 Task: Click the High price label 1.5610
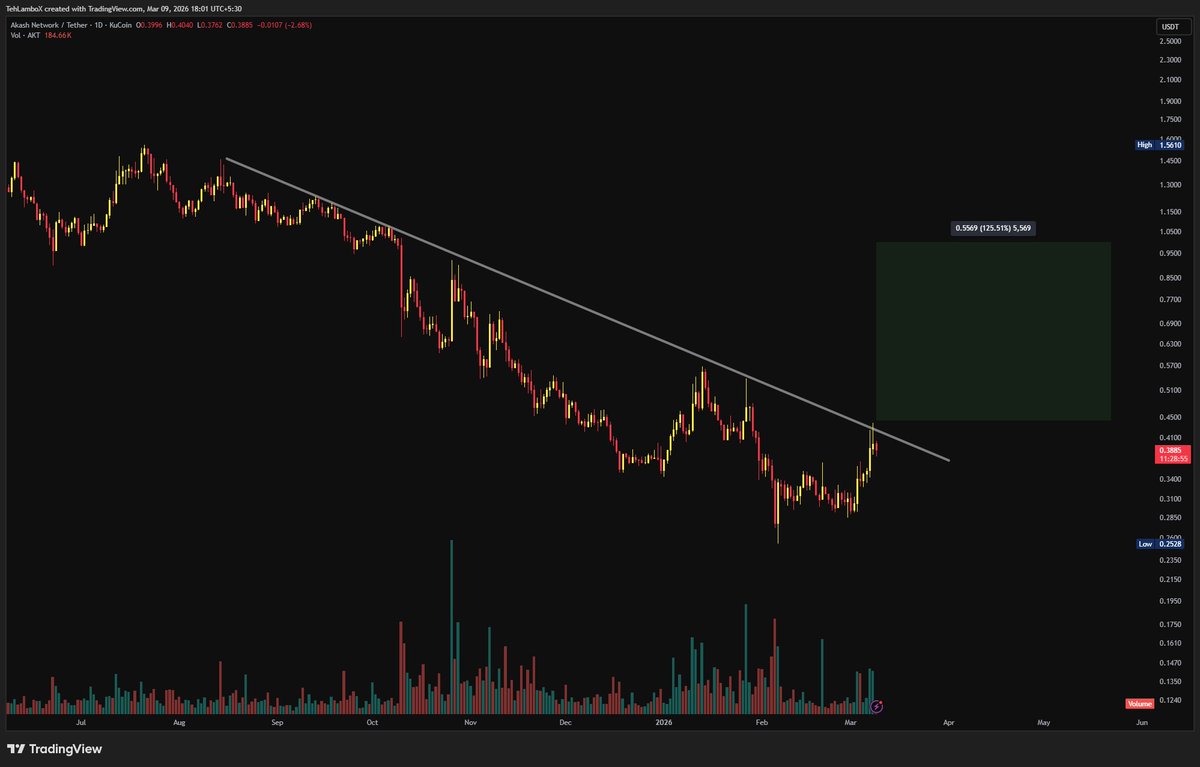(x=1158, y=145)
